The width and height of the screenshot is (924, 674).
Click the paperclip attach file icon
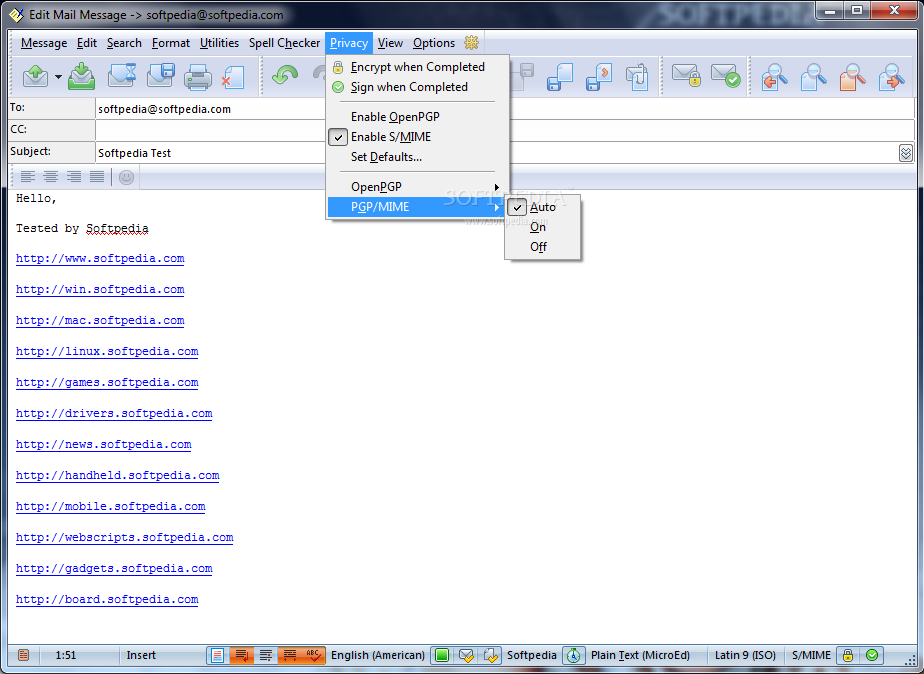637,77
